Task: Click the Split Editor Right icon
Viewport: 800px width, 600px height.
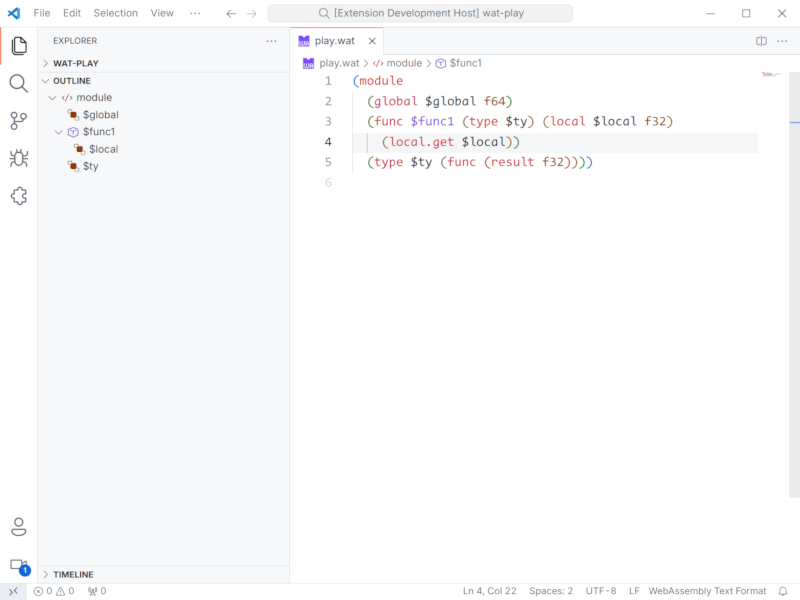Action: (761, 41)
